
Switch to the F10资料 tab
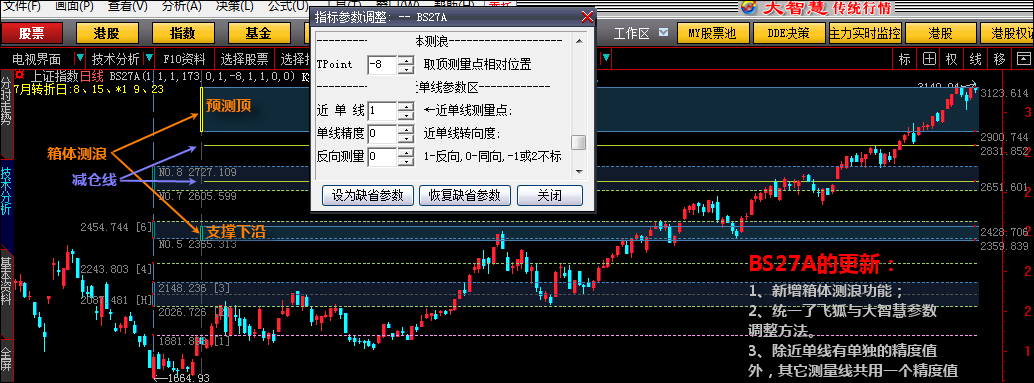(184, 59)
